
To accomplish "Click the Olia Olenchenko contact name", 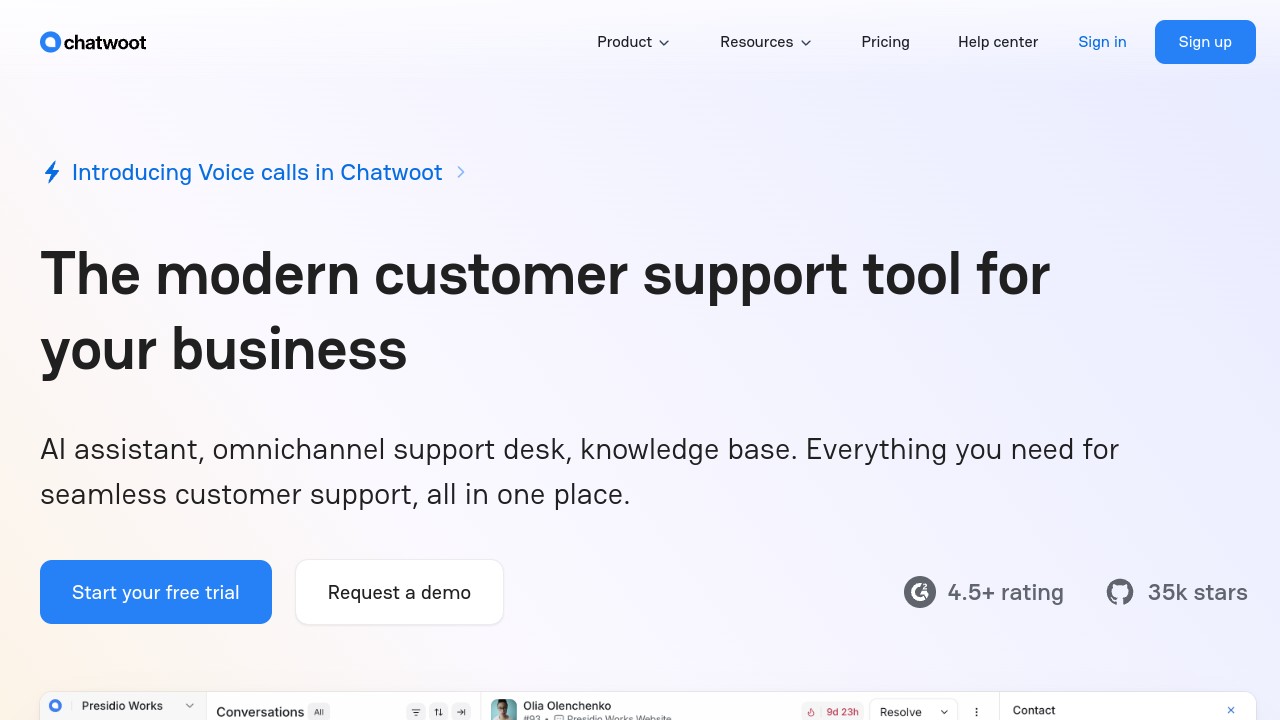I will (567, 706).
